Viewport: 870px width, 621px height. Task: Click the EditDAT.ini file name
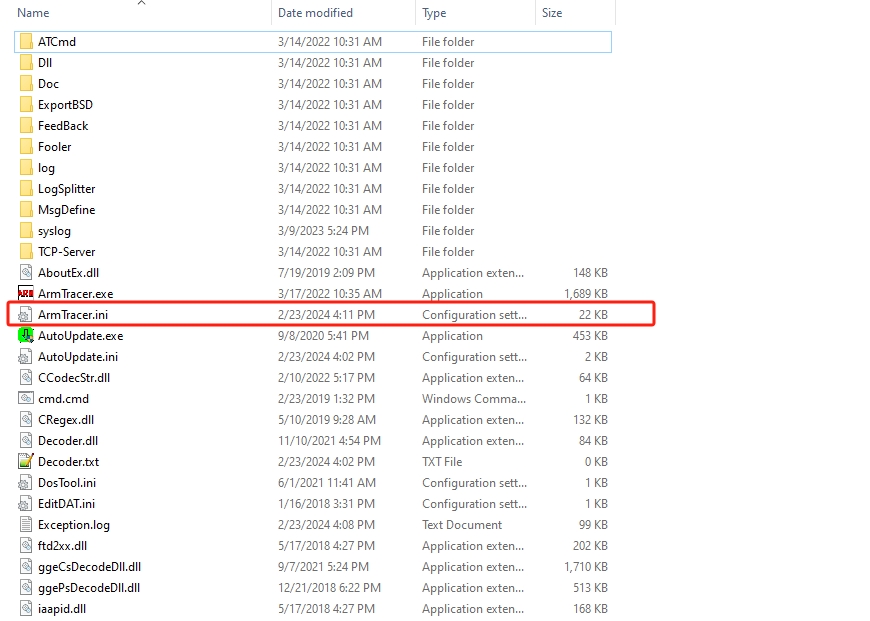click(x=67, y=504)
